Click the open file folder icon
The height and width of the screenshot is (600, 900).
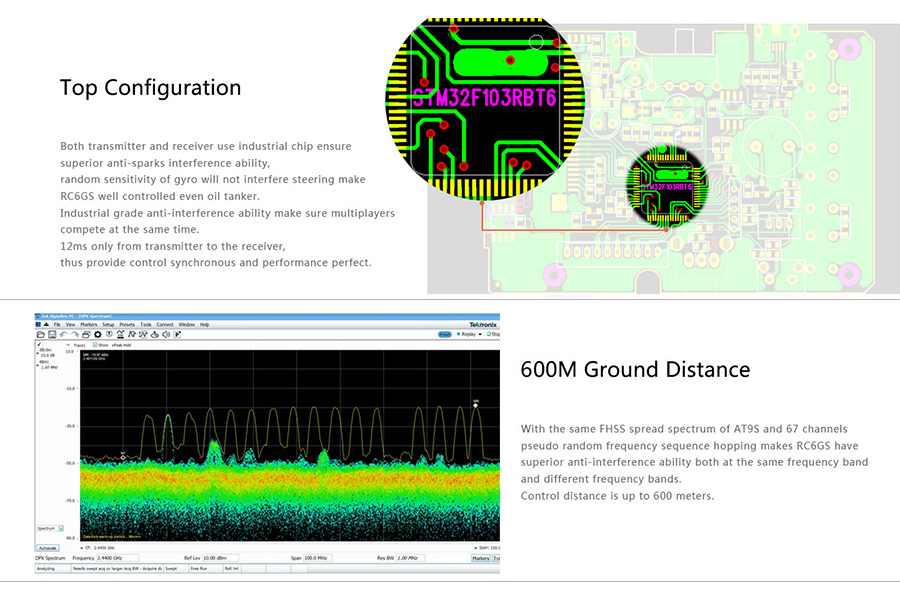(41, 335)
